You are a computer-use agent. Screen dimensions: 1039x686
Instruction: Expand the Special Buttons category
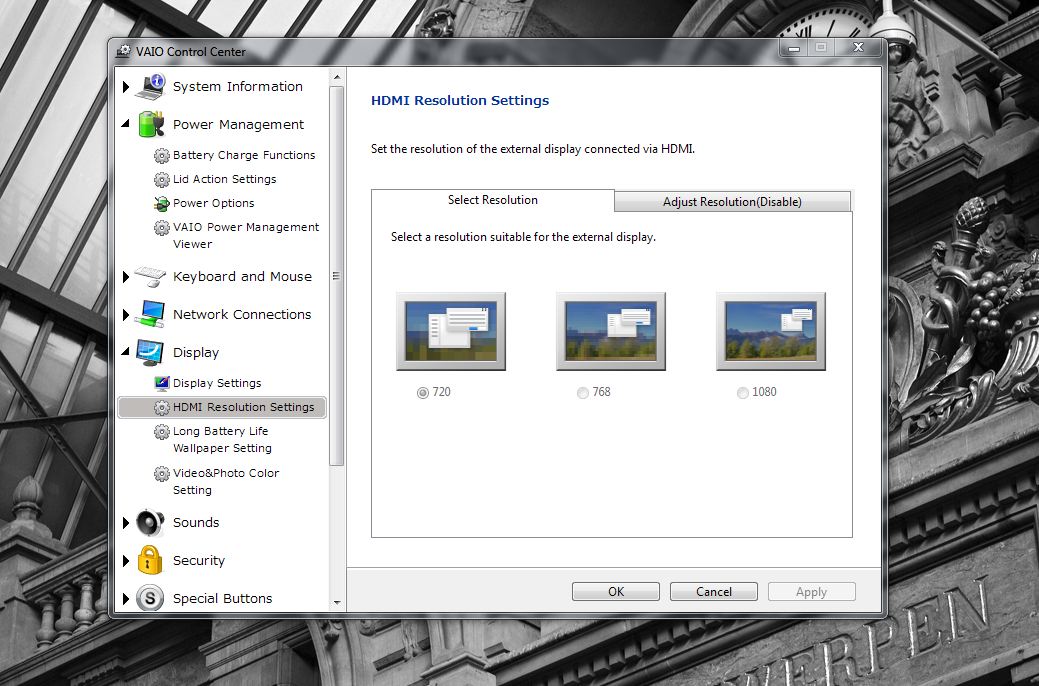point(126,598)
